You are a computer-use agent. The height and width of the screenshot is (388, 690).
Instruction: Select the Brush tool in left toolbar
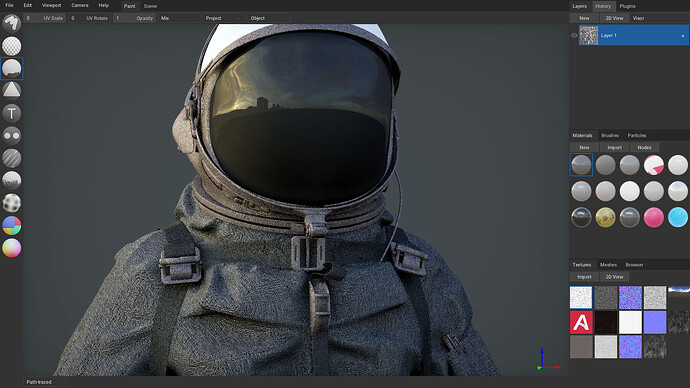(x=11, y=23)
